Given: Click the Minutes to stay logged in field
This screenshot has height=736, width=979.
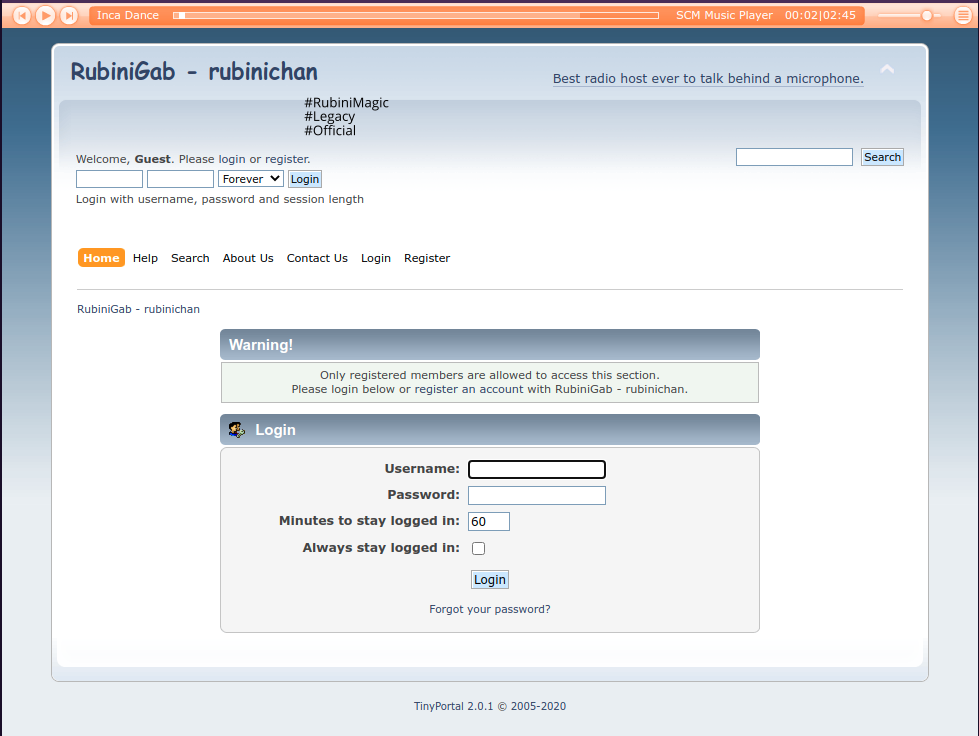Looking at the screenshot, I should pos(489,521).
